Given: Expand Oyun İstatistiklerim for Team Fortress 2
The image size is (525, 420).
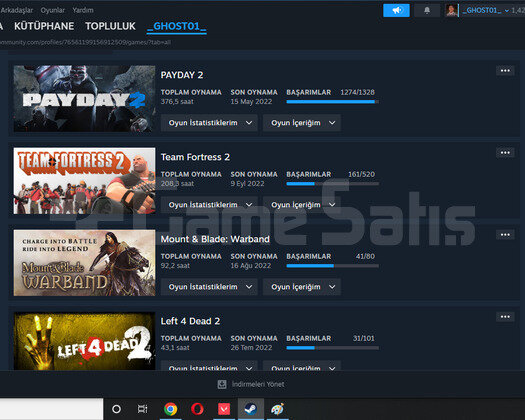Looking at the screenshot, I should 209,205.
